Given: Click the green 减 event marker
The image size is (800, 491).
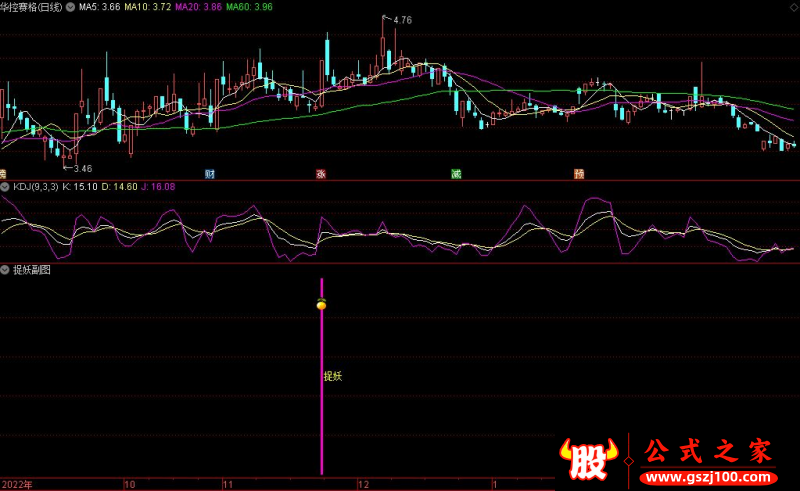Looking at the screenshot, I should pyautogui.click(x=456, y=173).
